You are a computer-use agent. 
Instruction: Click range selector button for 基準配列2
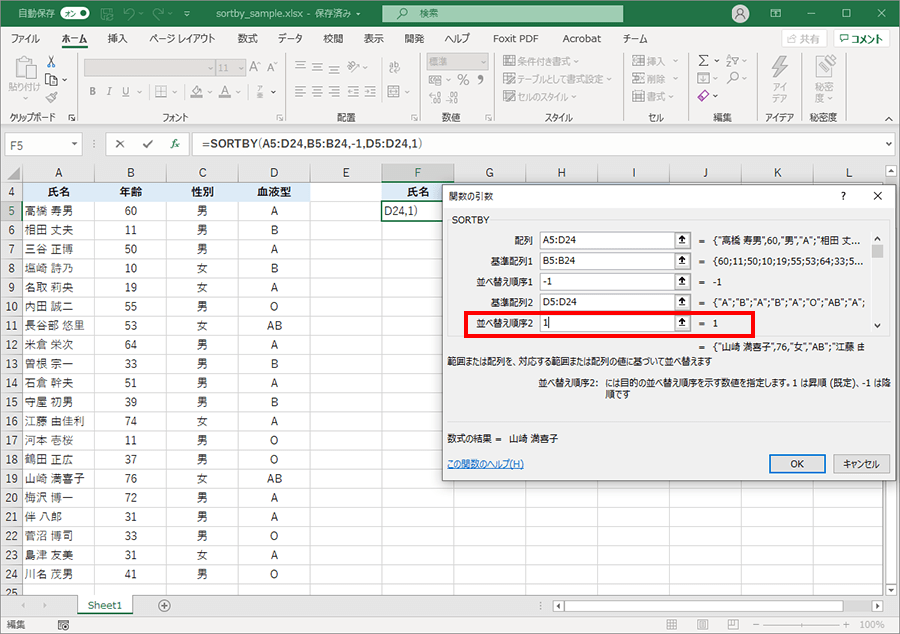click(682, 302)
